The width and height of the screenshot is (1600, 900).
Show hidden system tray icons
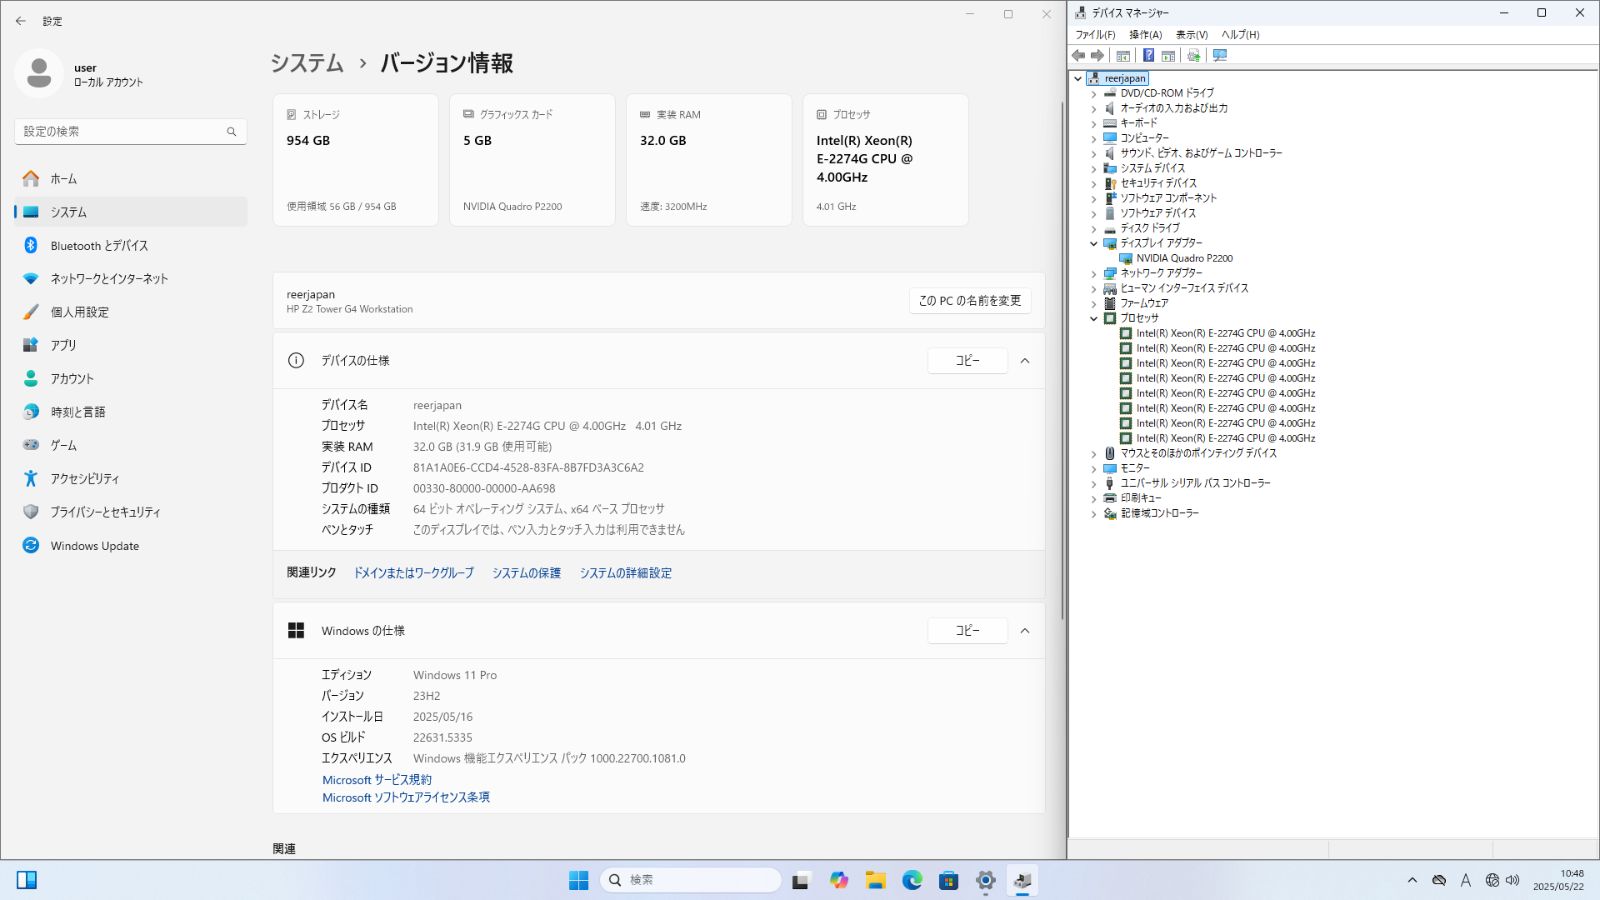point(1412,881)
